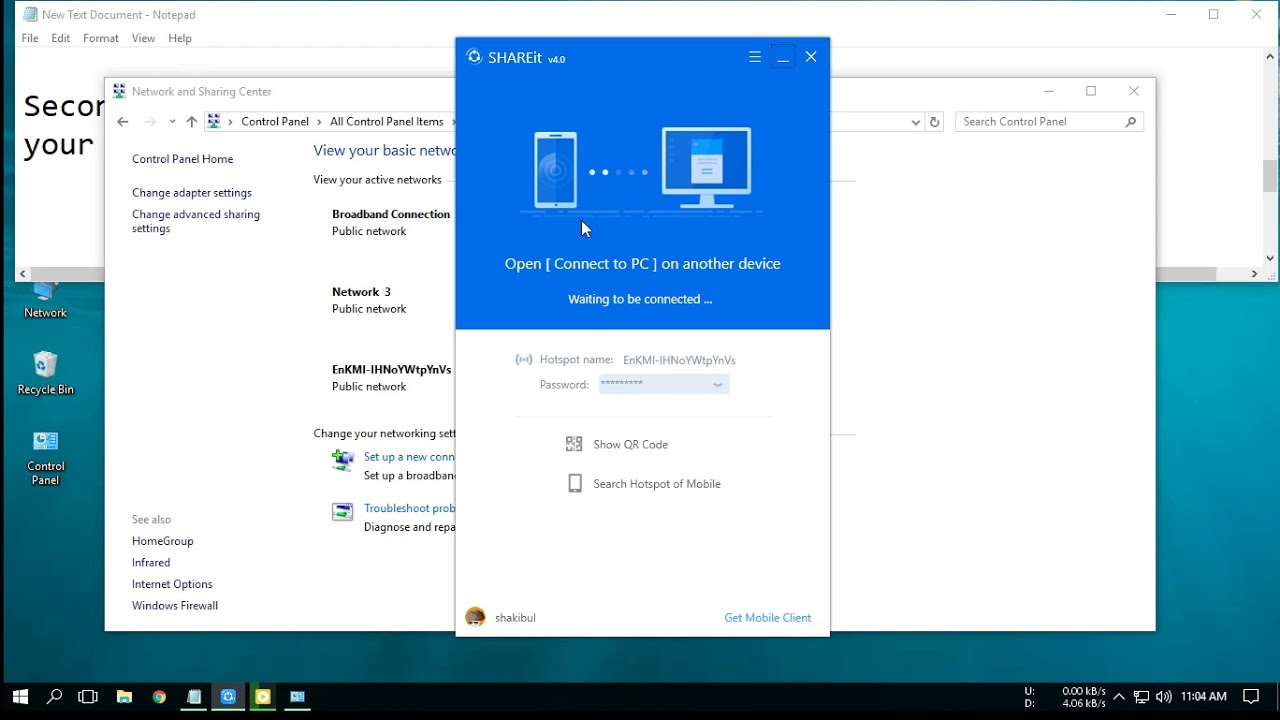
Task: Click Control Panel breadcrumb item
Action: [275, 122]
